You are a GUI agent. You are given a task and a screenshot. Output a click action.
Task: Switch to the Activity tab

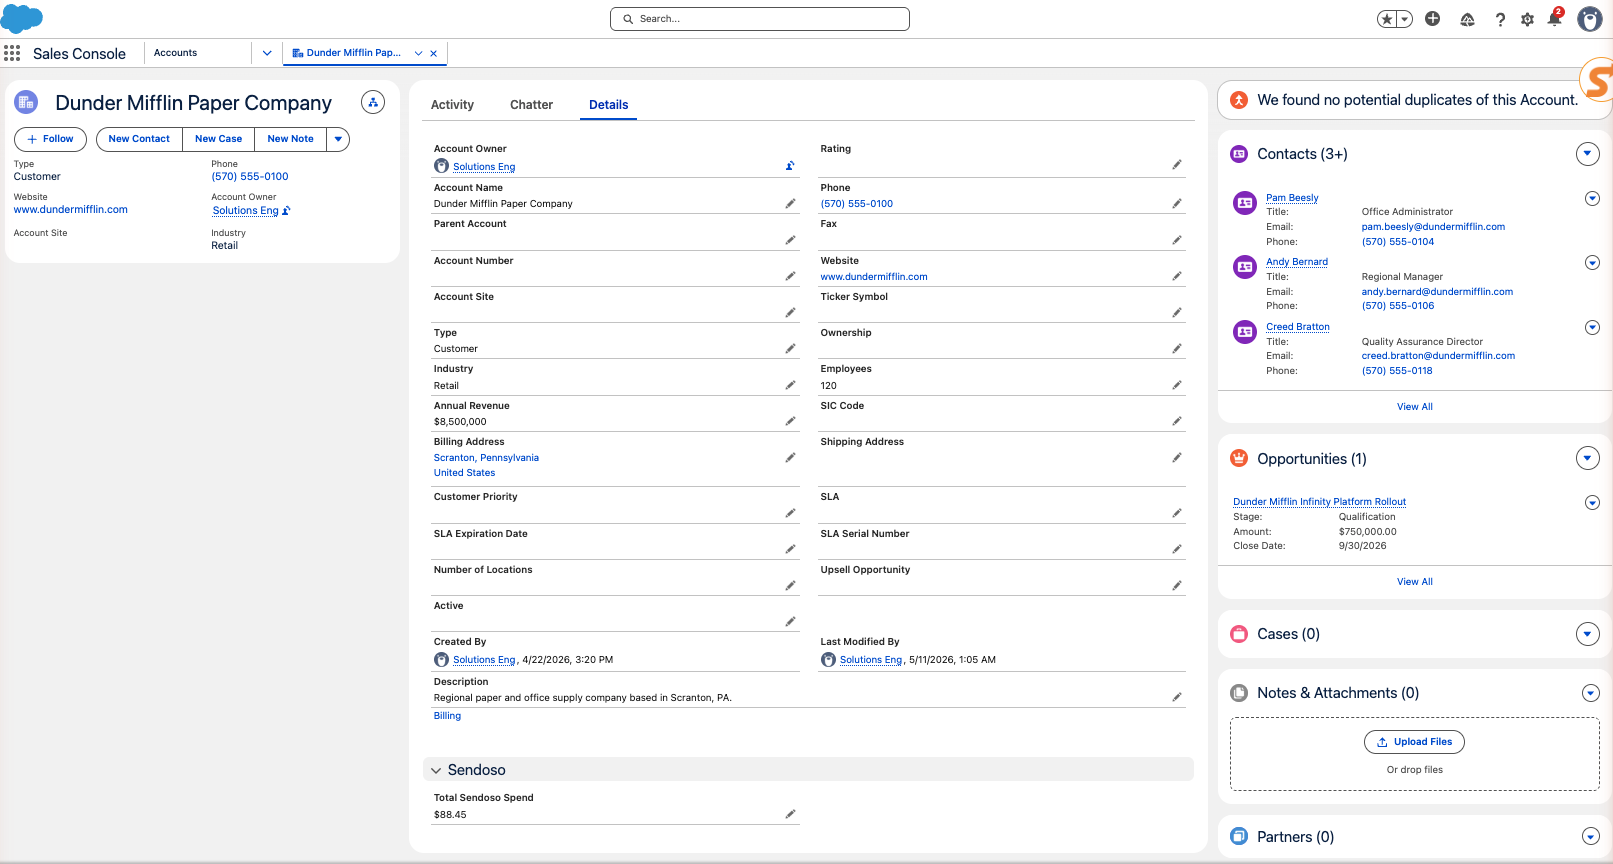tap(452, 105)
